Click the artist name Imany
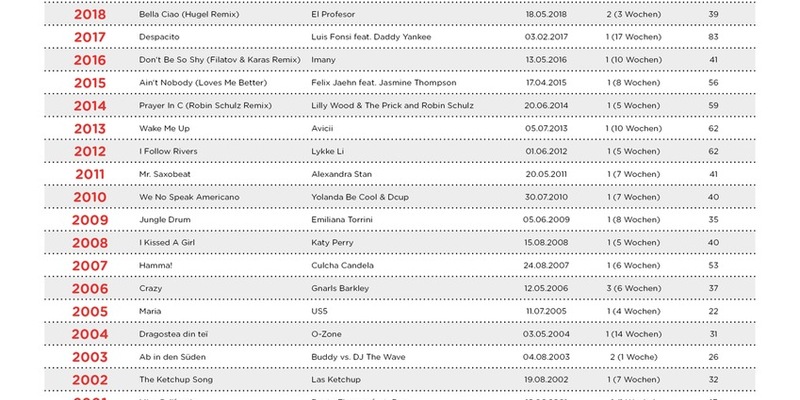800x400 pixels. (325, 60)
